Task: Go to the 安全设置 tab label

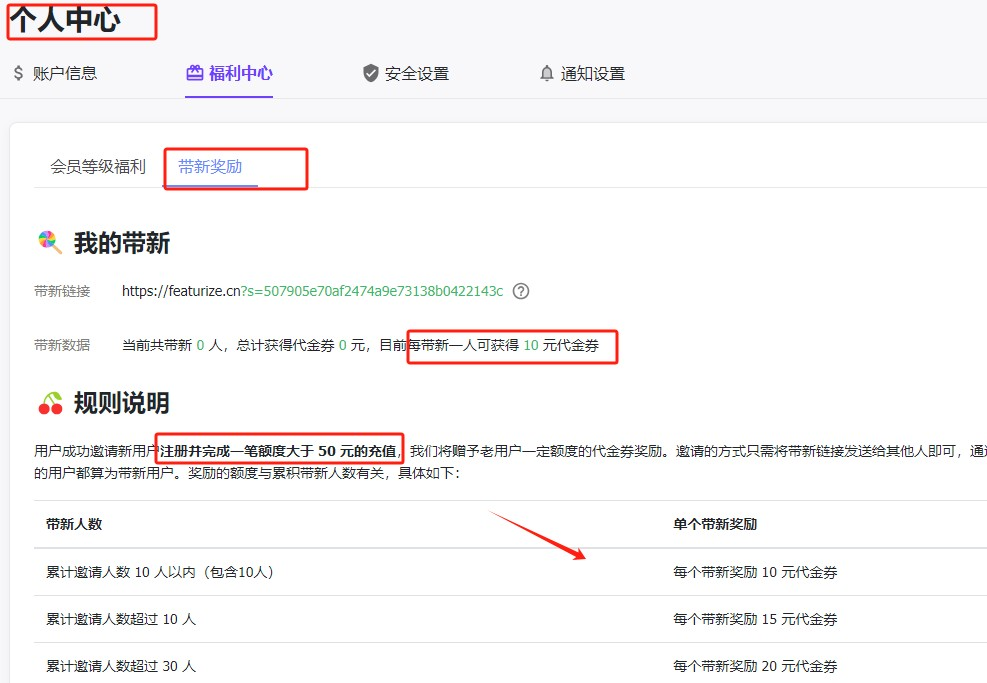Action: (x=416, y=73)
